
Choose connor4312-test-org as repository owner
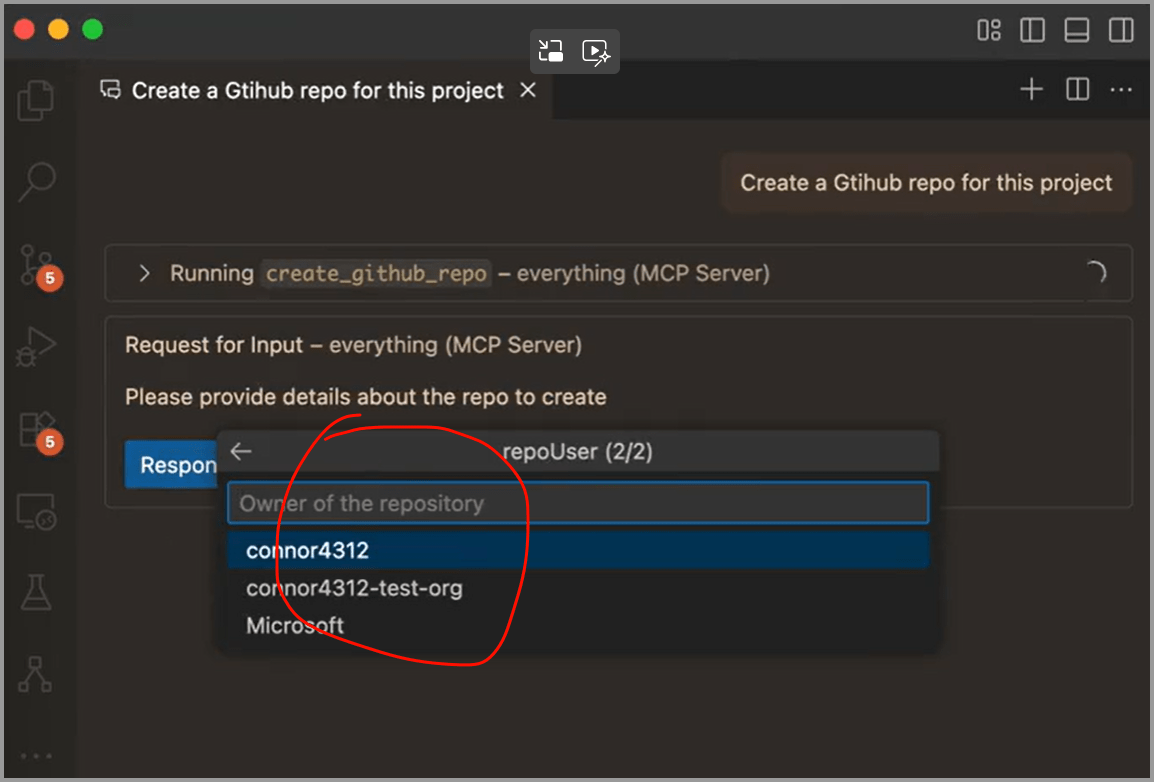click(354, 588)
